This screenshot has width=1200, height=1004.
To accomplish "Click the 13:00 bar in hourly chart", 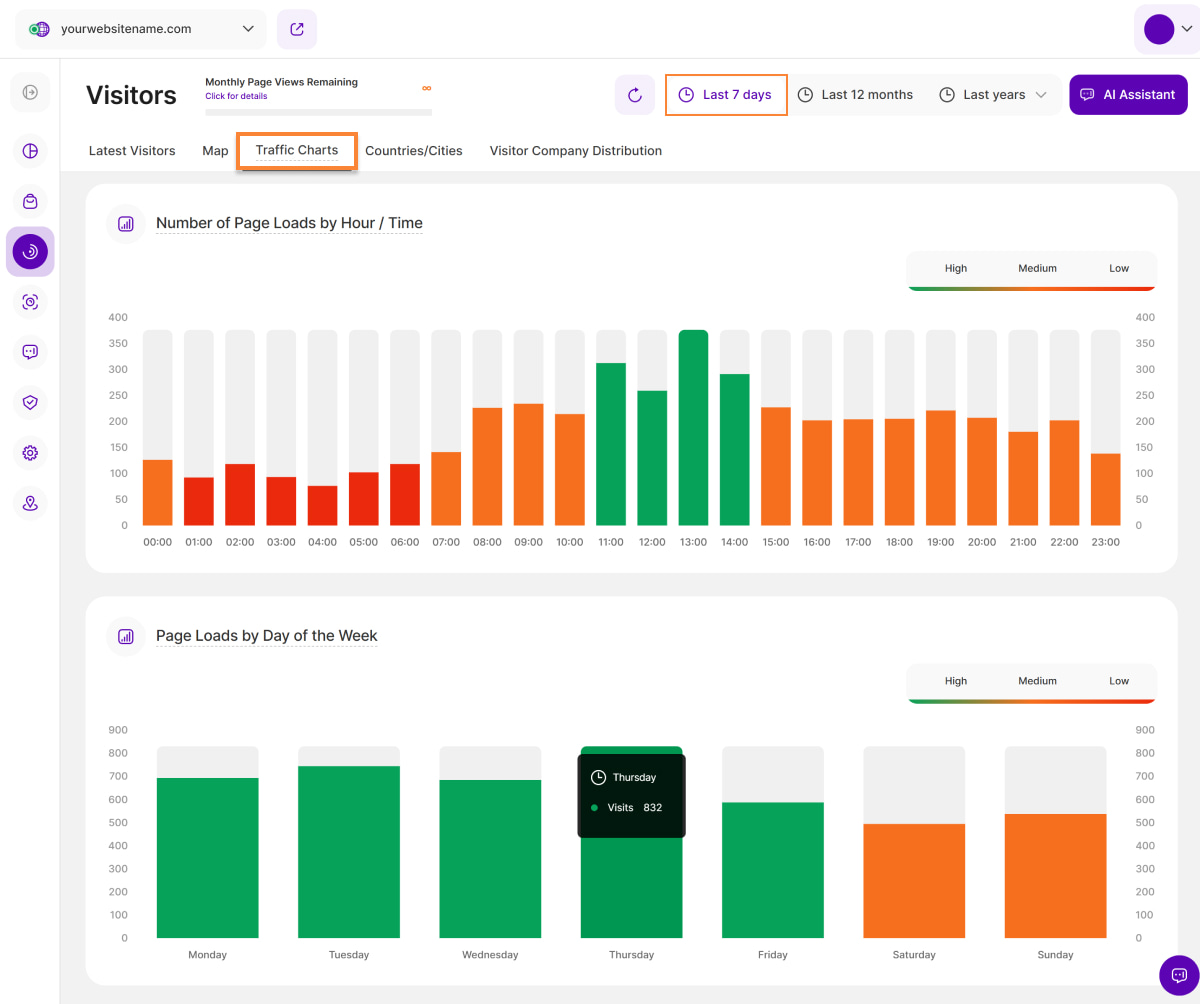I will (693, 428).
